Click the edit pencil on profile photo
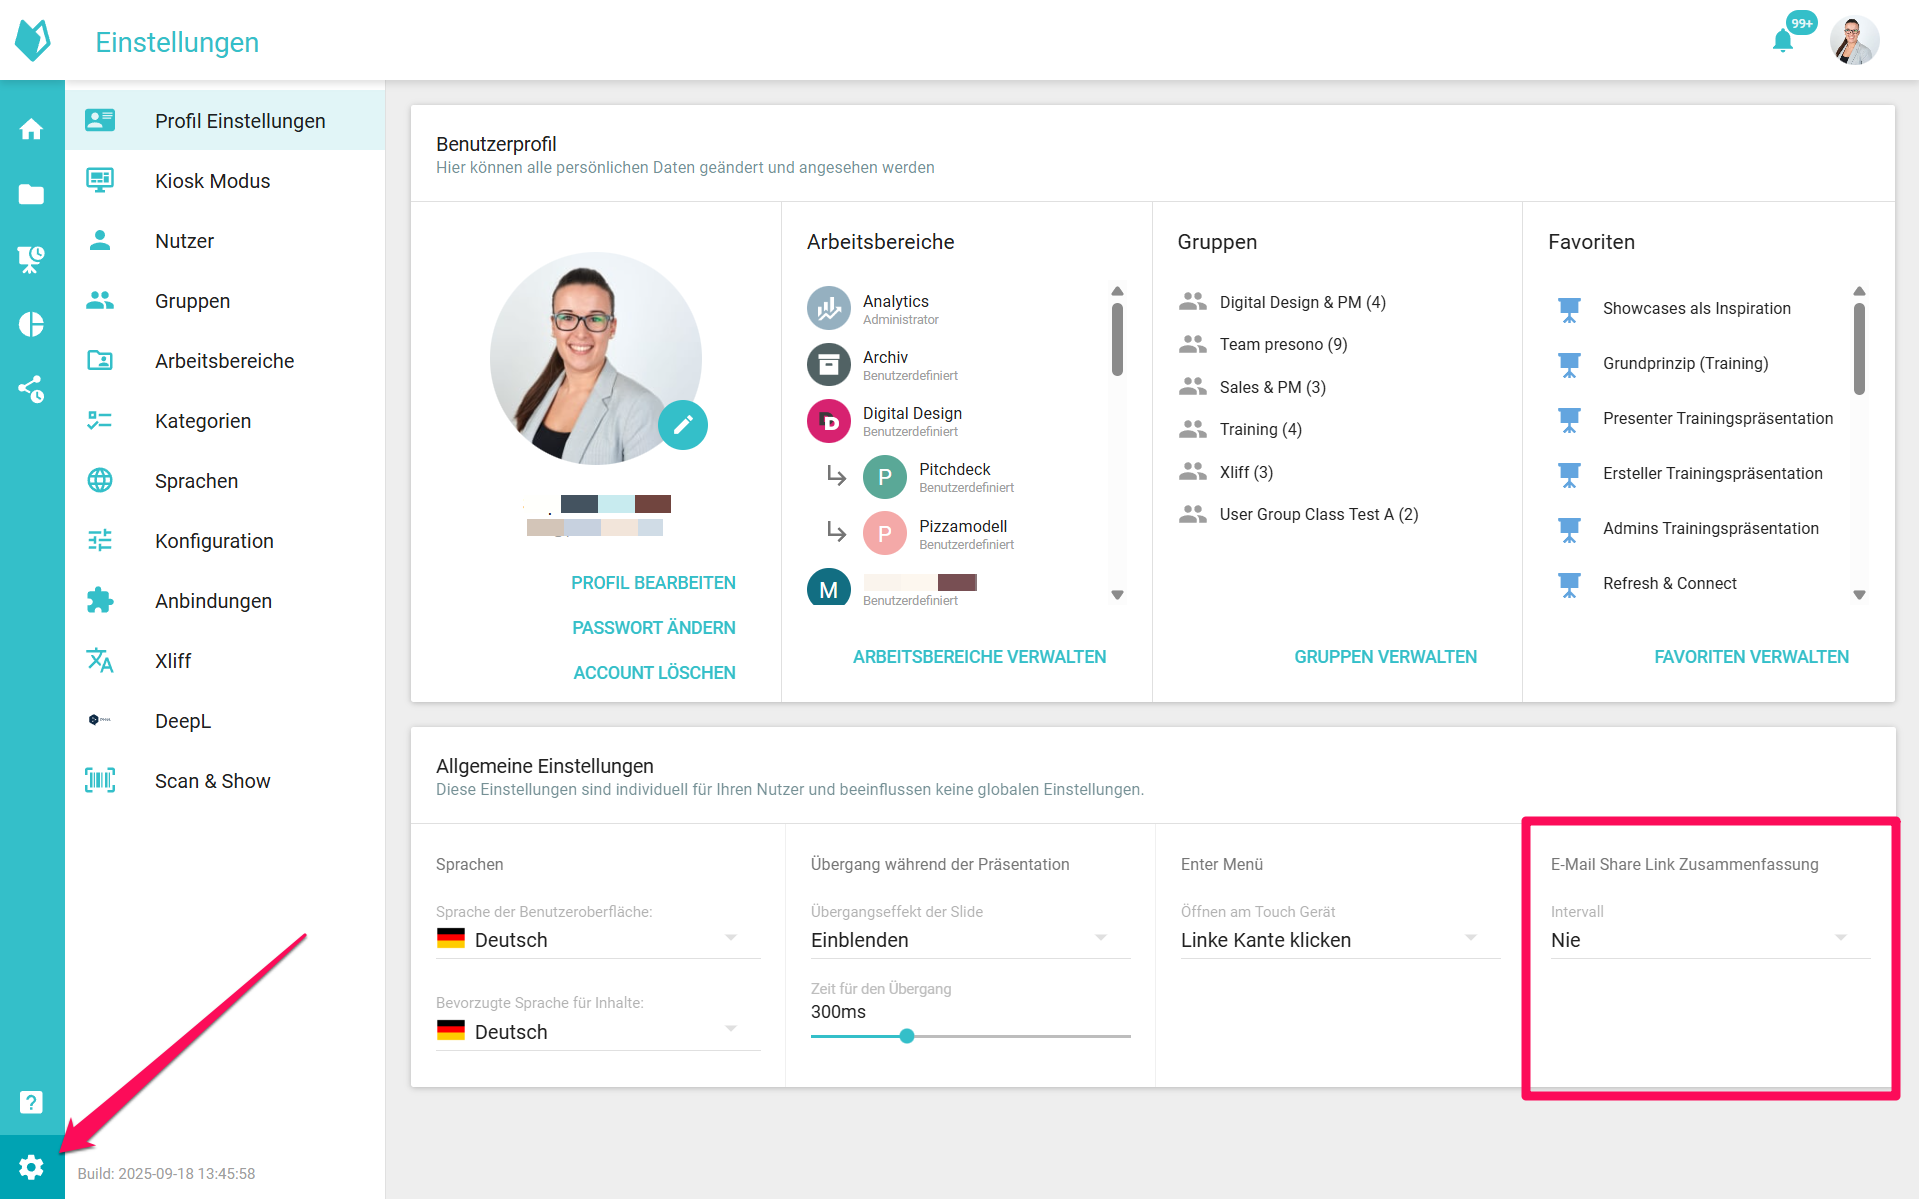This screenshot has width=1919, height=1199. click(x=683, y=425)
